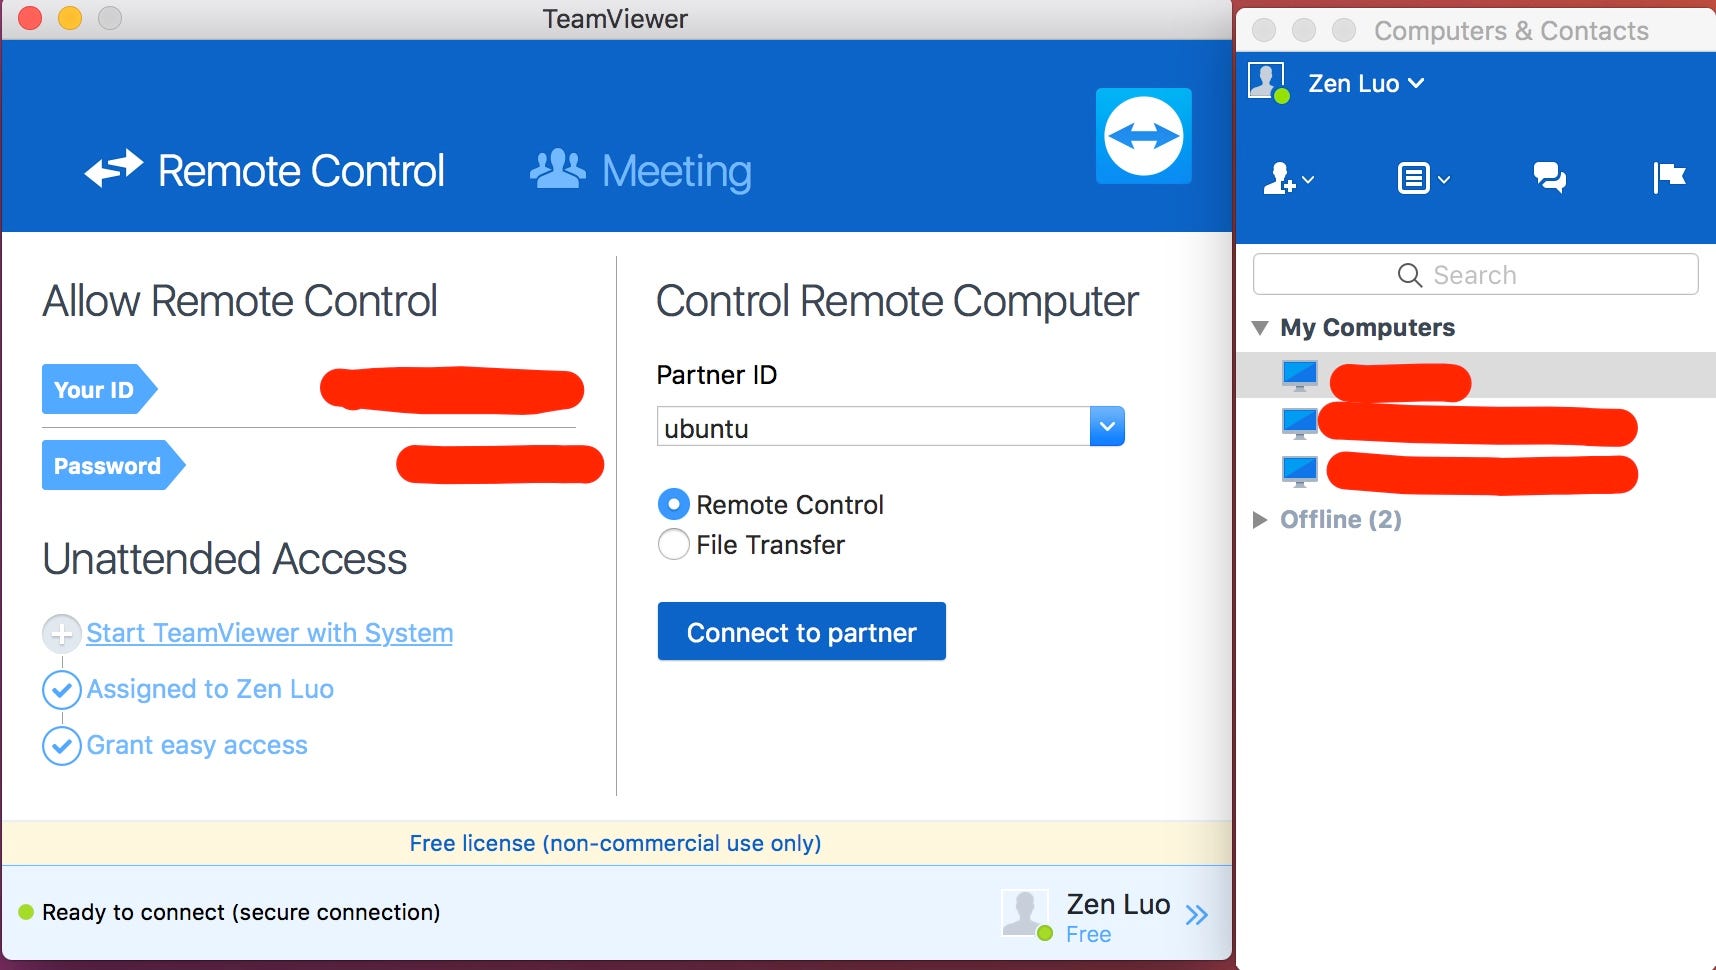Screen dimensions: 1716x970
Task: Click Zen Luo name in status bar
Action: 1118,904
